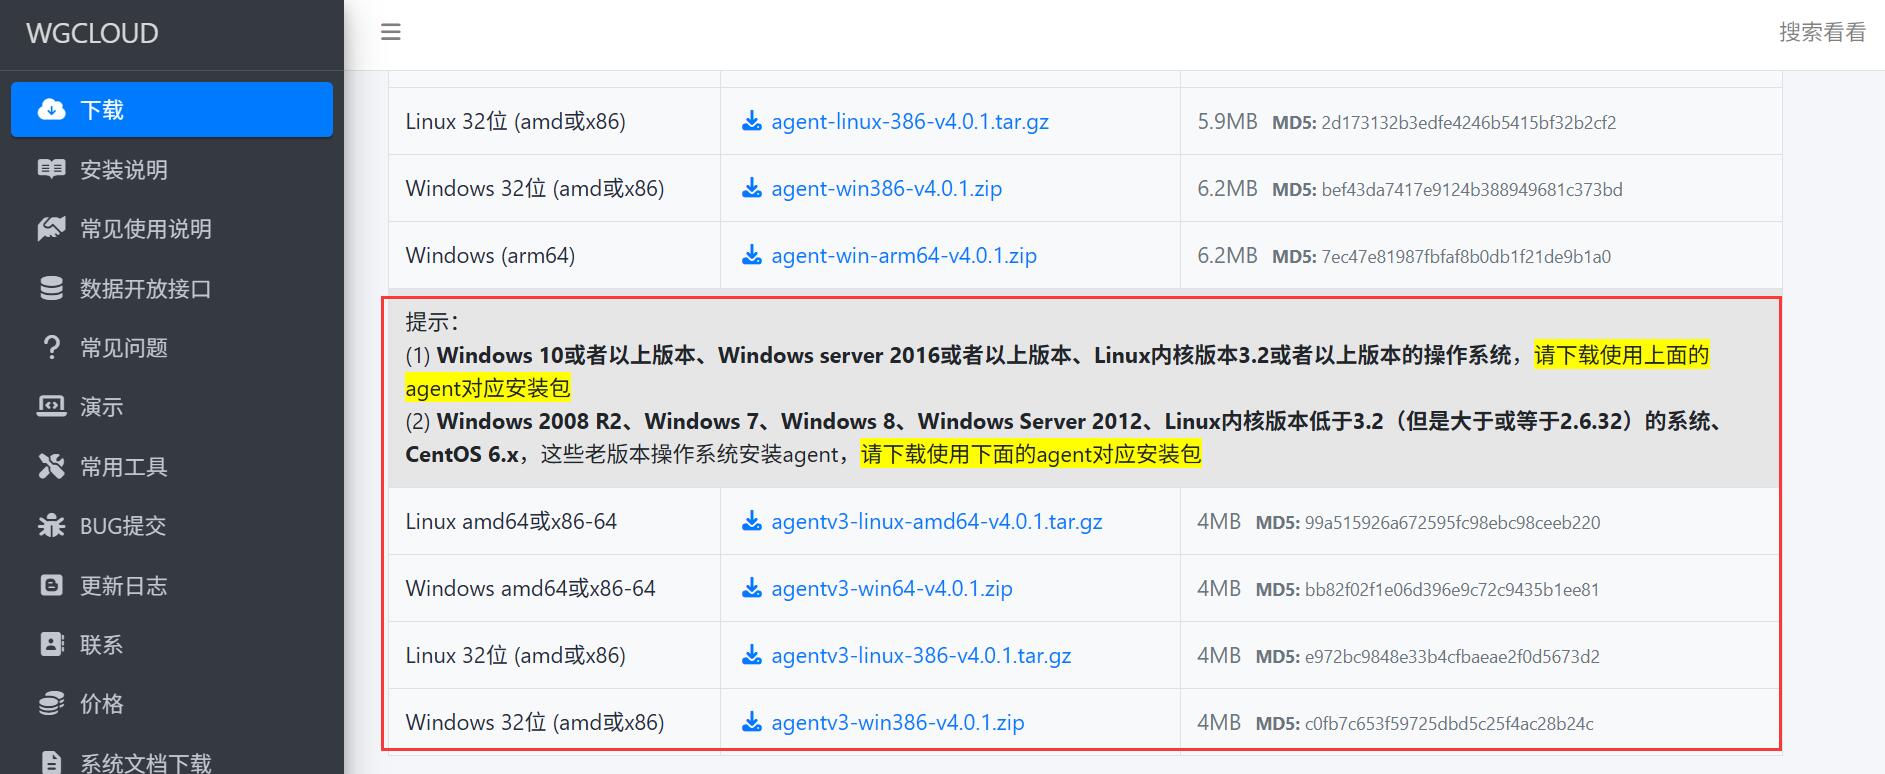Click the chart icon beside 常见使用说明

pos(51,229)
